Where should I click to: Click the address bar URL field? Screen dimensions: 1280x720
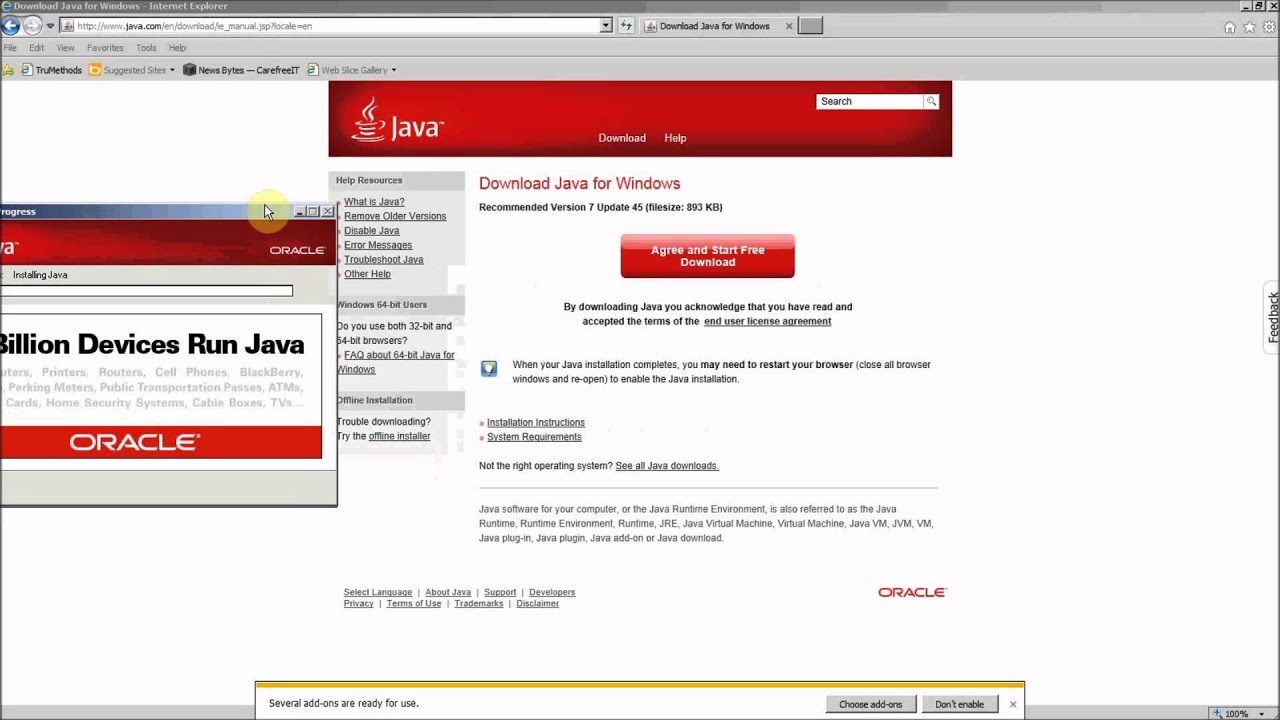[336, 26]
